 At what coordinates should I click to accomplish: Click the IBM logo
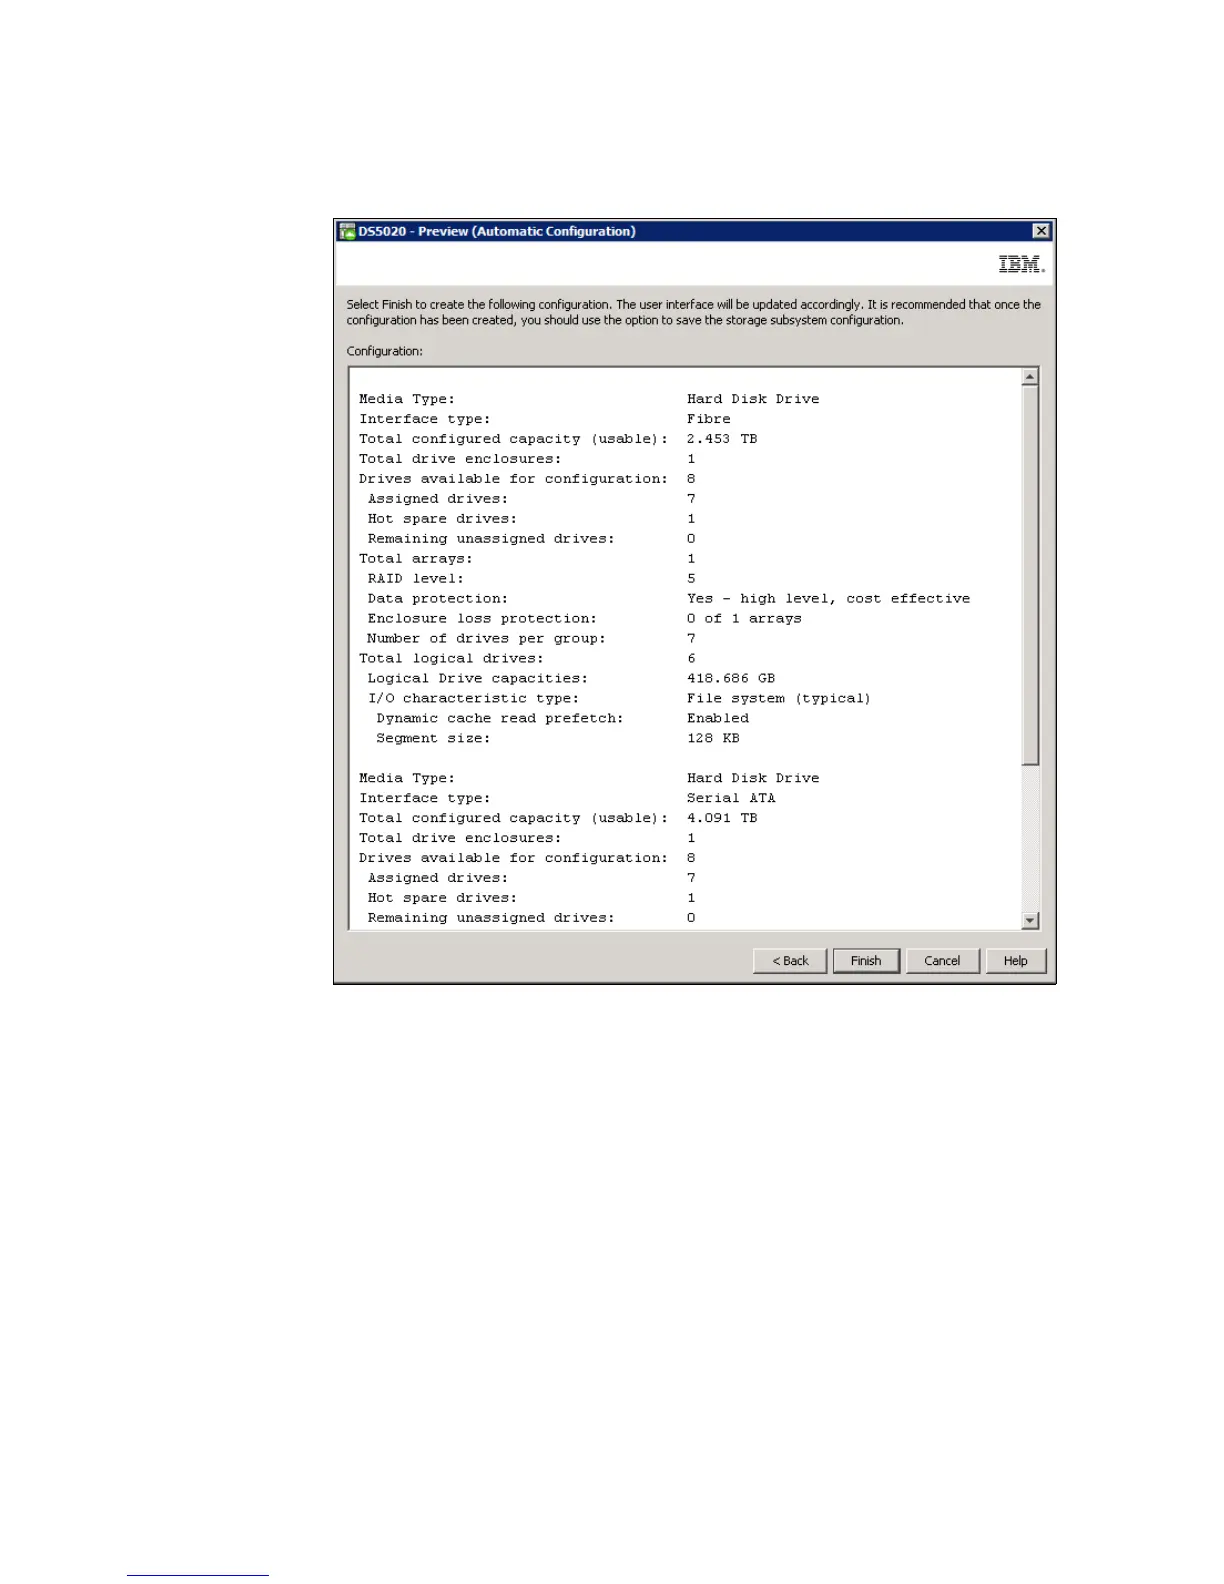(x=1021, y=264)
